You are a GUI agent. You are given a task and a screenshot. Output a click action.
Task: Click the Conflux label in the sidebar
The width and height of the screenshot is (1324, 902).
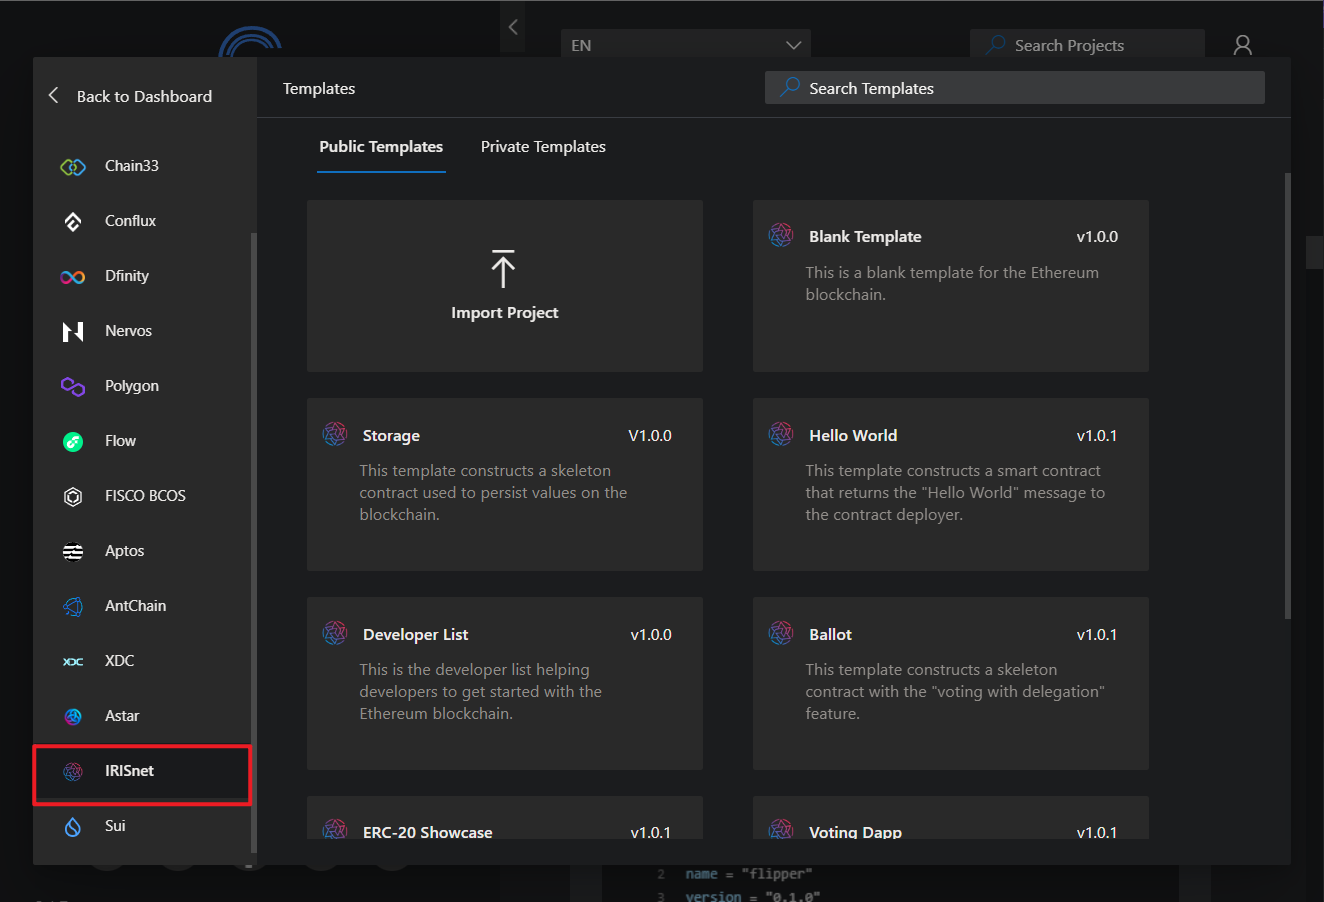(131, 221)
